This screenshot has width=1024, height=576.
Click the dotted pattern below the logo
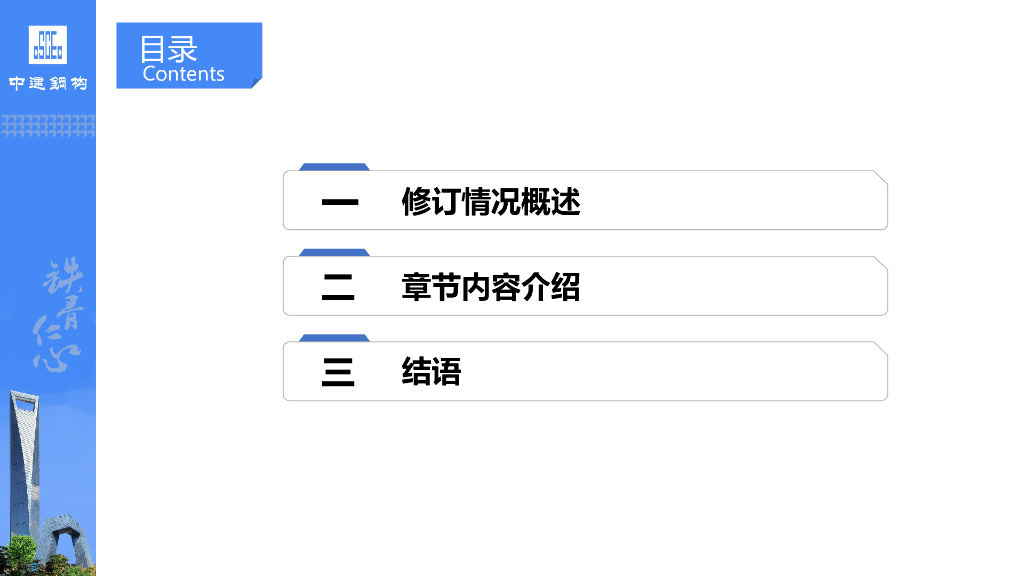[48, 125]
